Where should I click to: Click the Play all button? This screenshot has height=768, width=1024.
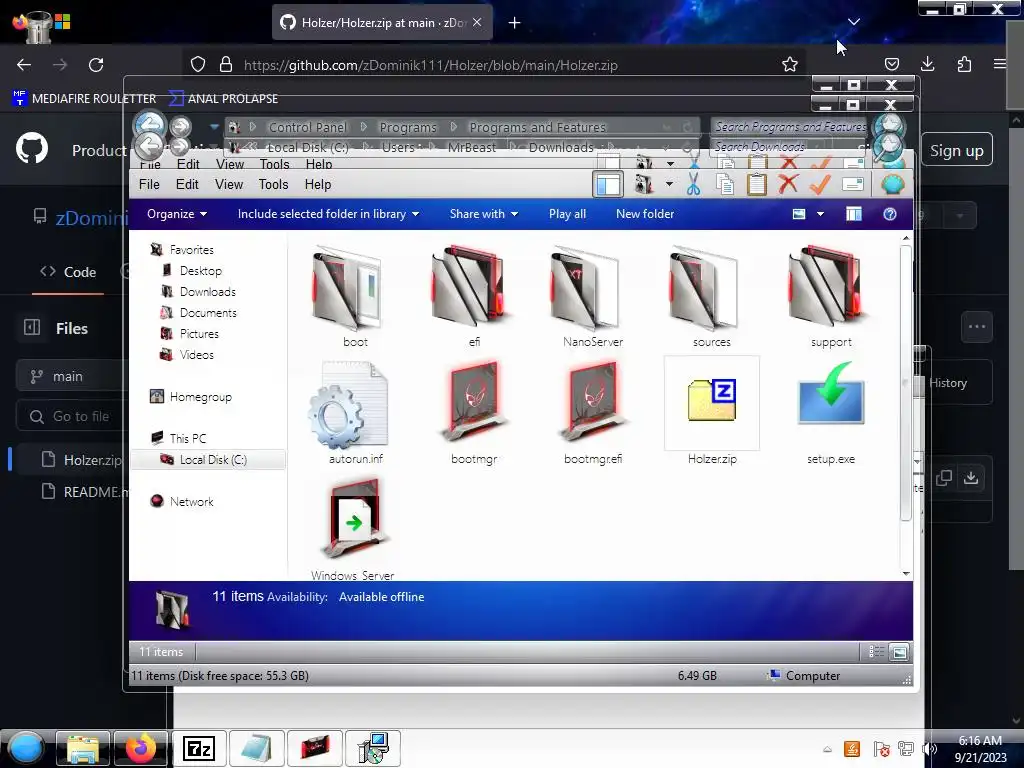pos(567,214)
